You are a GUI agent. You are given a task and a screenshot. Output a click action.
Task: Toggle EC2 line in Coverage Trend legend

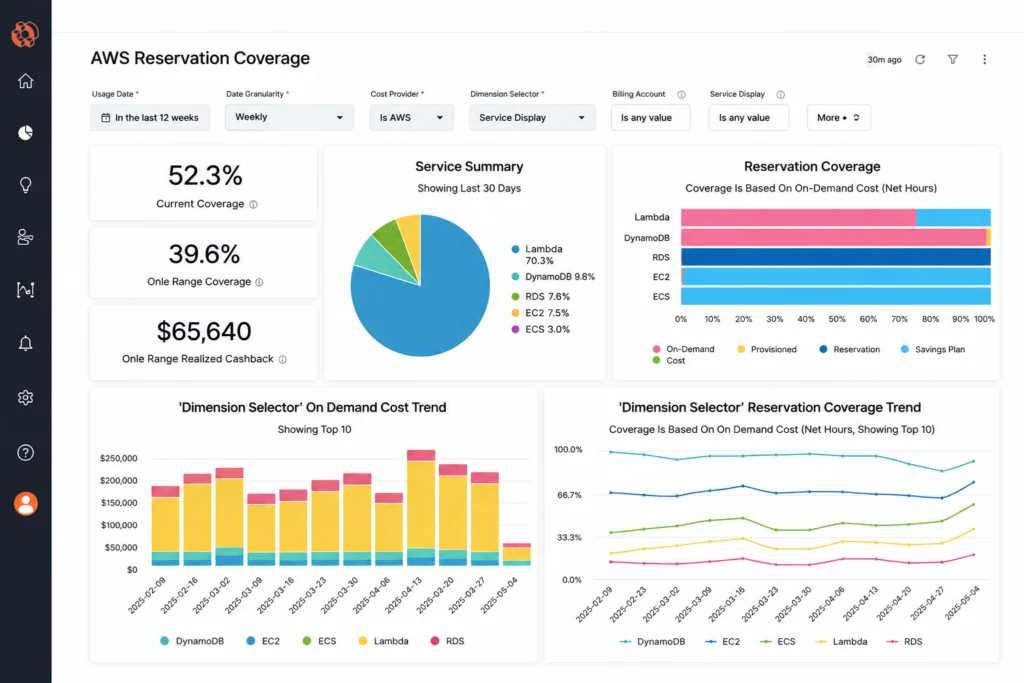coord(722,642)
